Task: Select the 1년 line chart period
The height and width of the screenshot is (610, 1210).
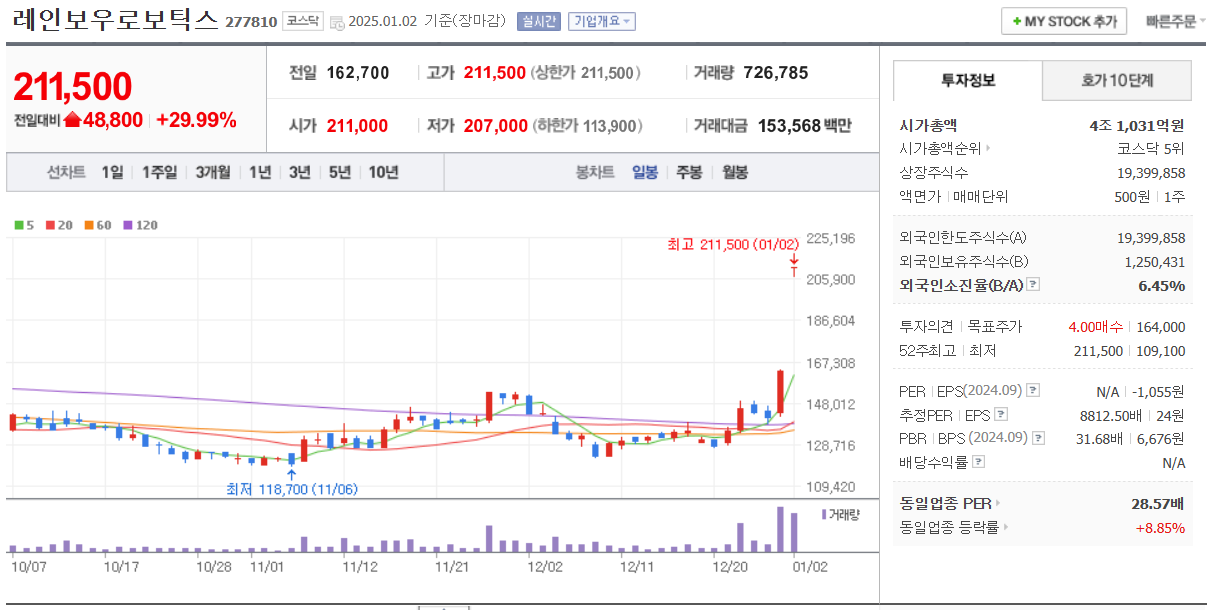Action: pos(260,172)
